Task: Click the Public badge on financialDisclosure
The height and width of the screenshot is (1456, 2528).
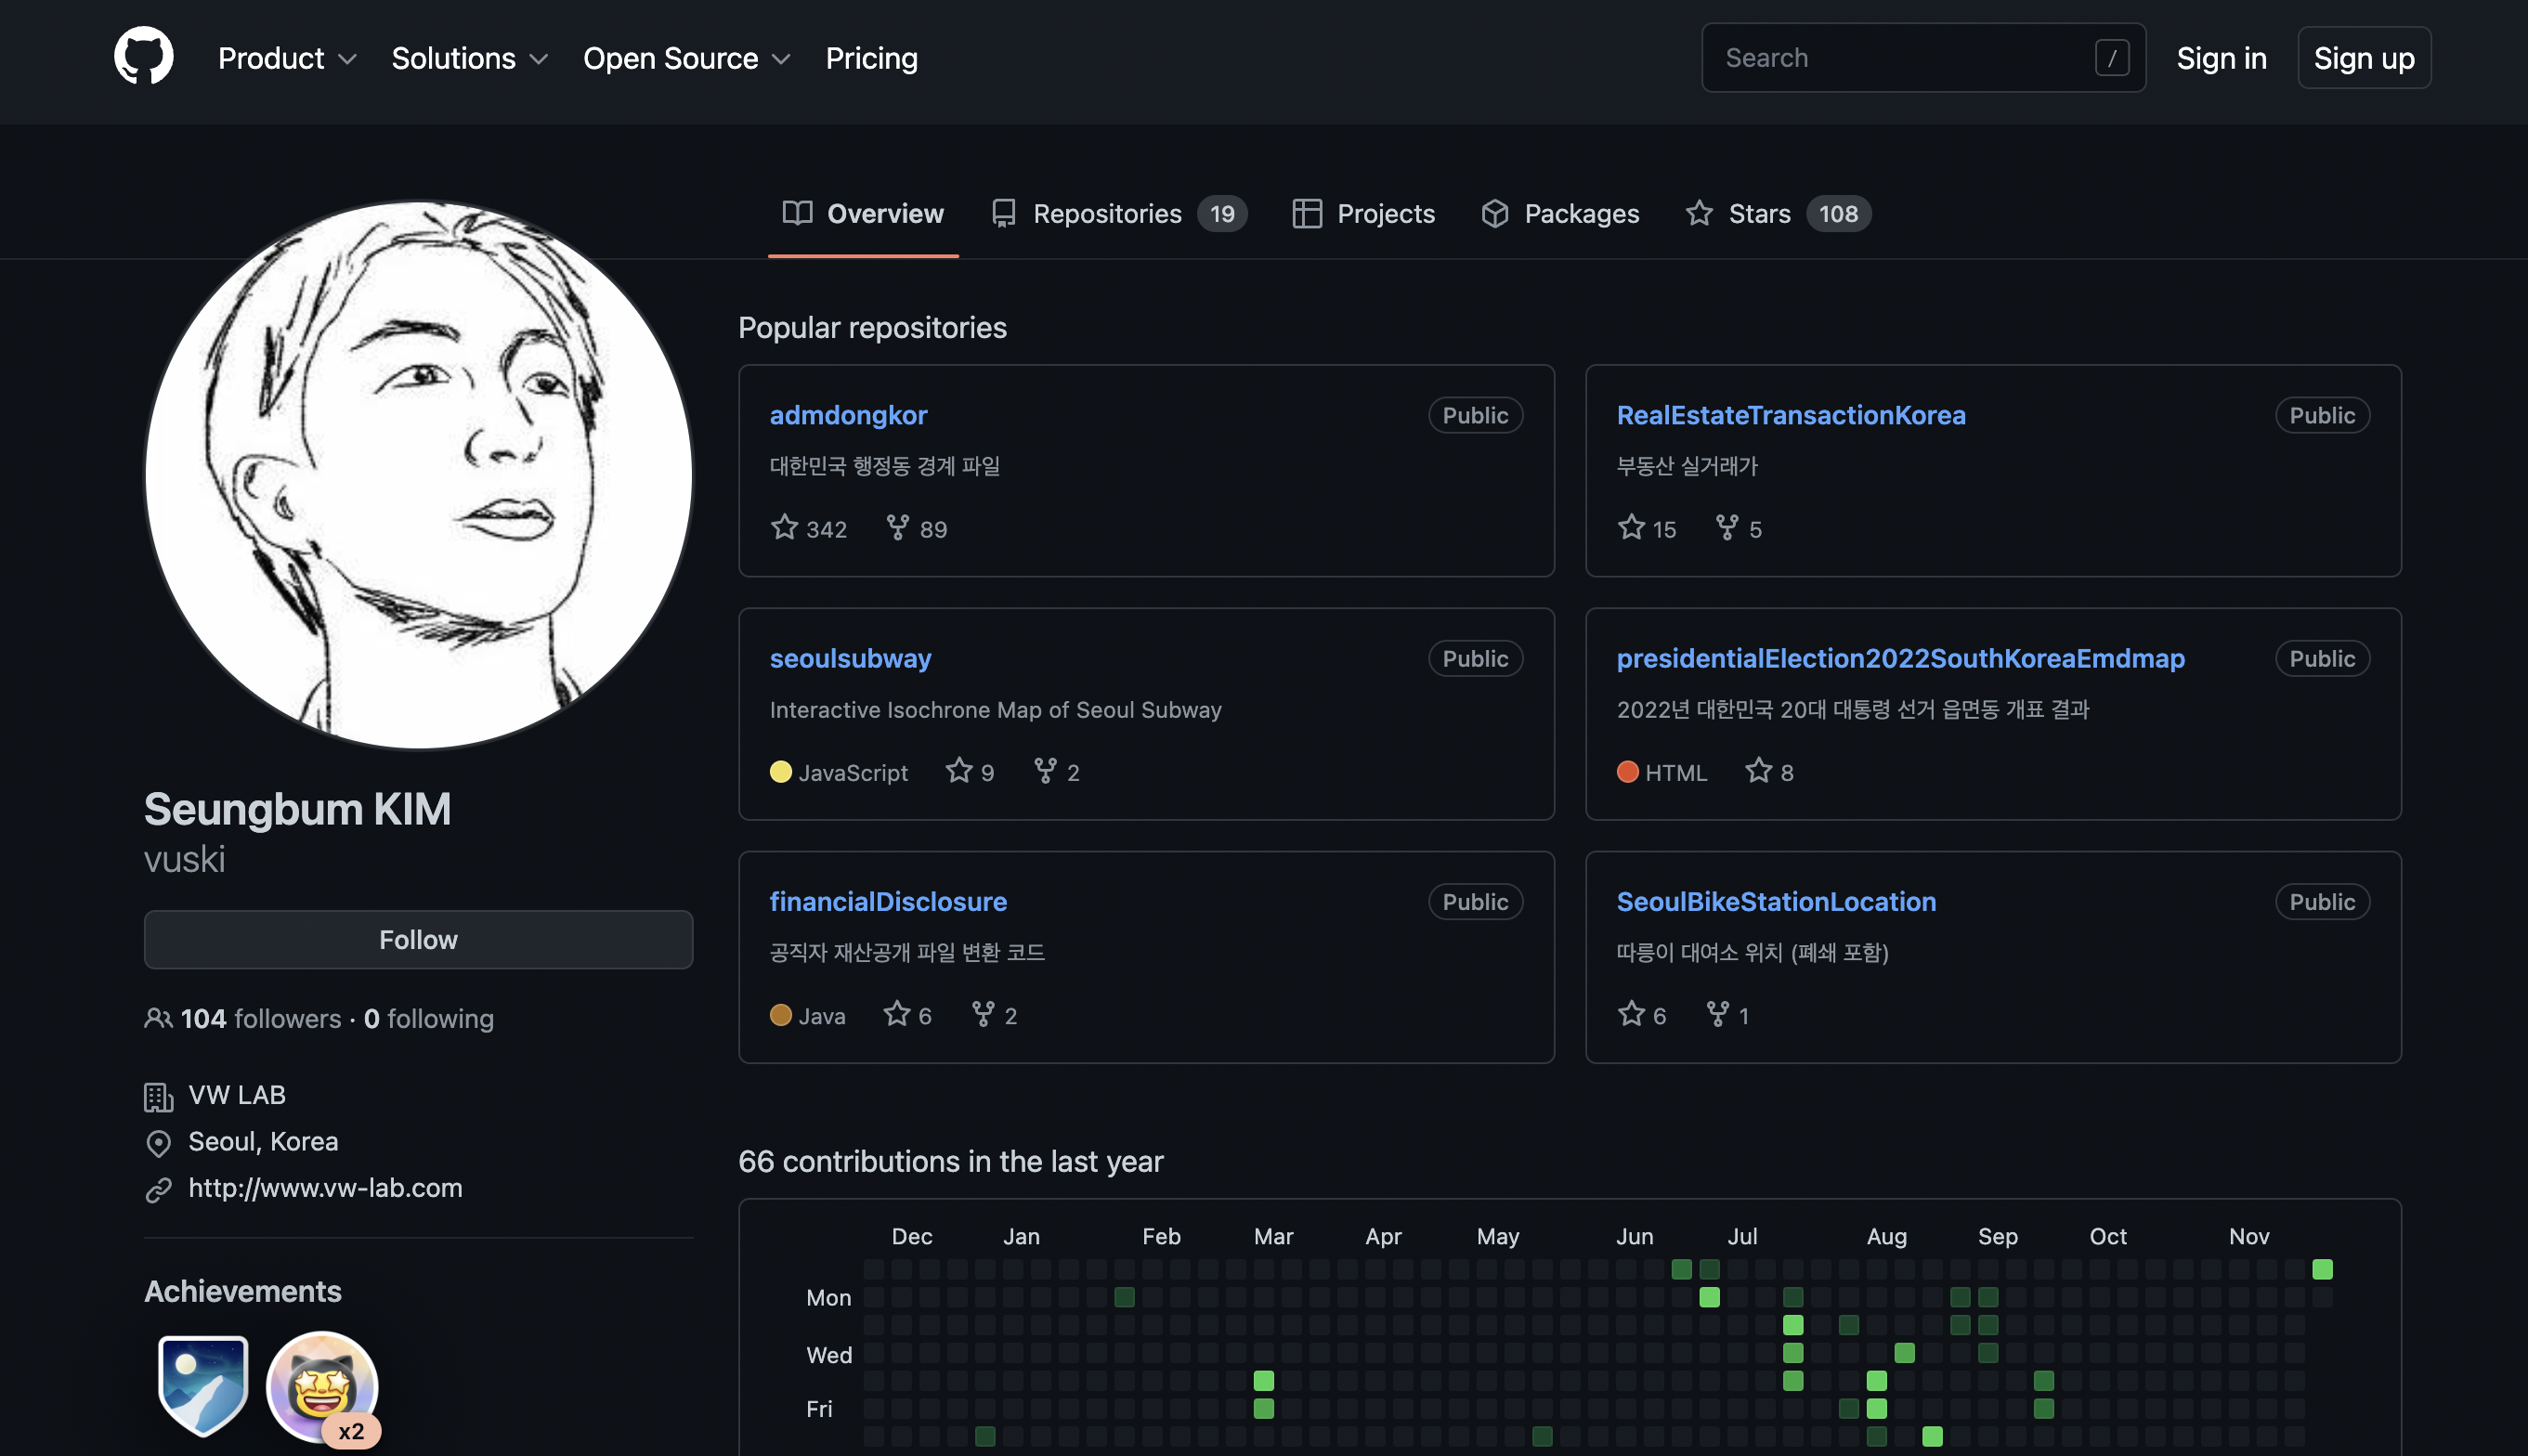Action: pyautogui.click(x=1475, y=901)
